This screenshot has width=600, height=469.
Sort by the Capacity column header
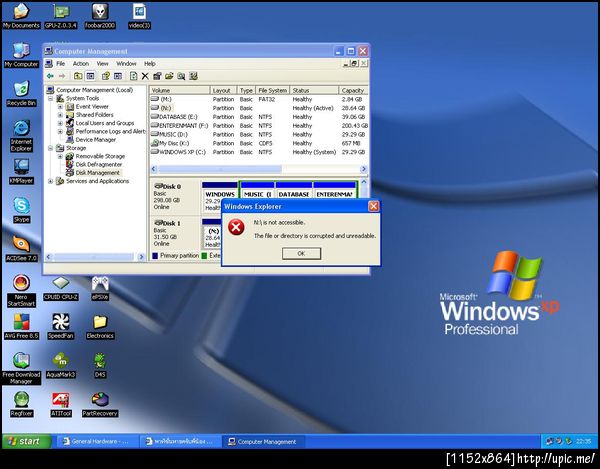[x=353, y=90]
